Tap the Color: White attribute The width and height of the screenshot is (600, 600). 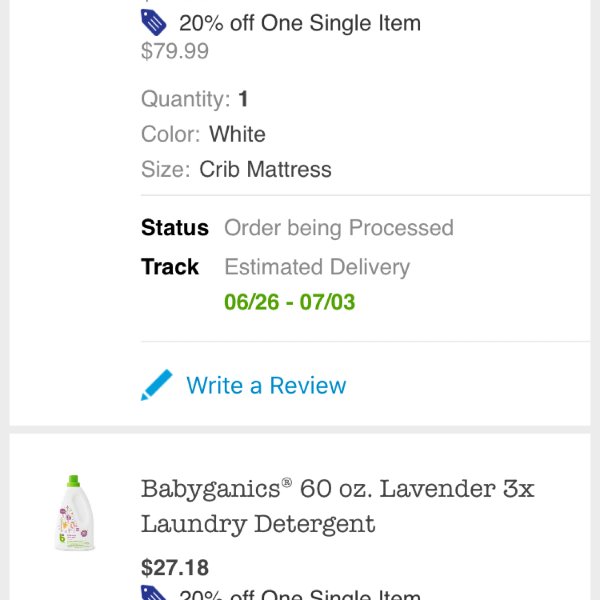point(203,134)
